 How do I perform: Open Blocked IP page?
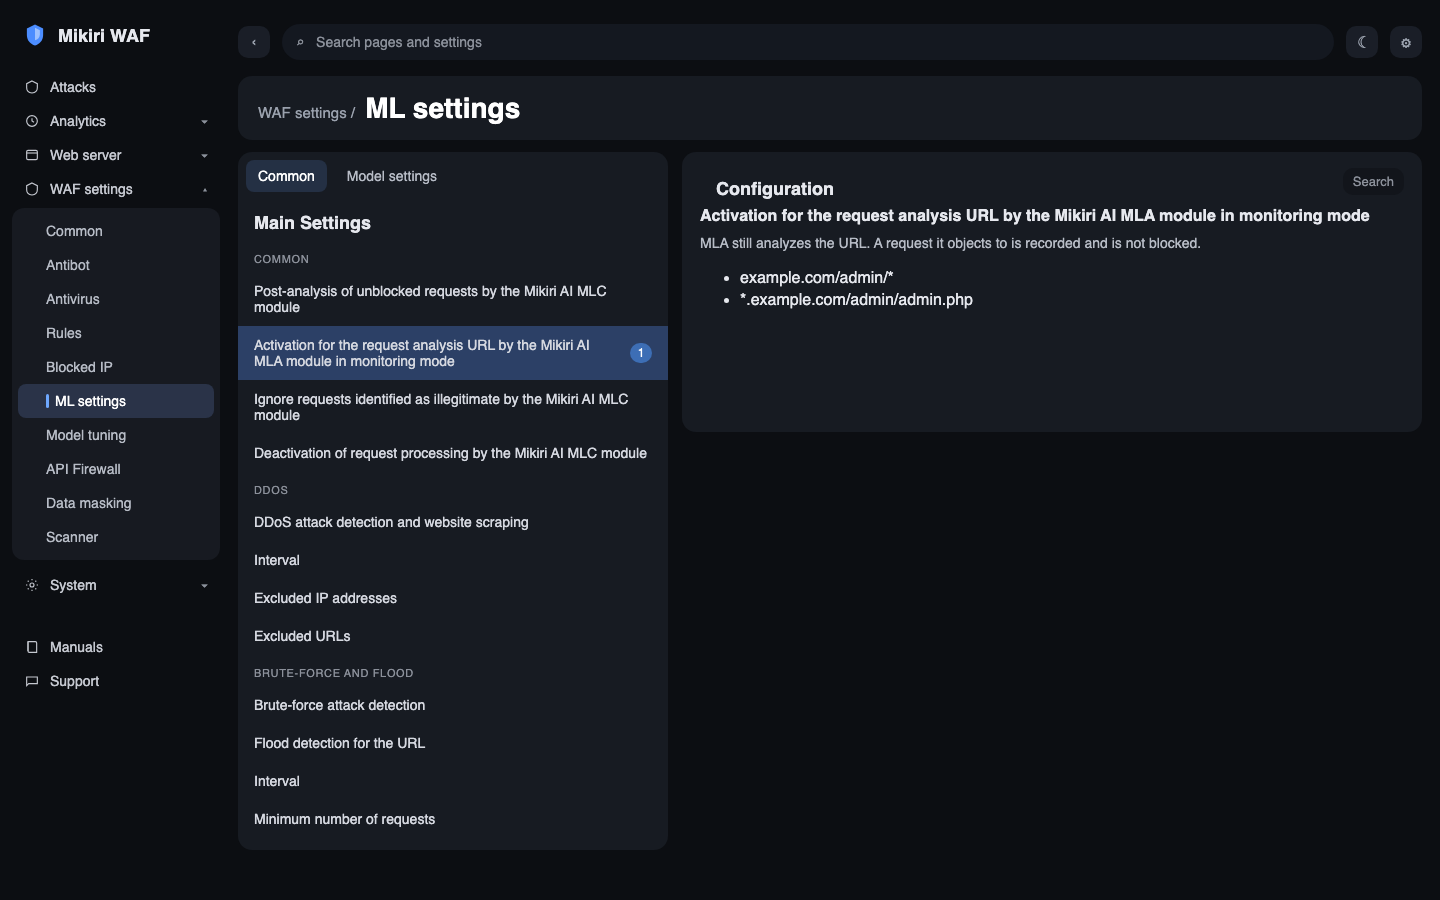(x=116, y=367)
